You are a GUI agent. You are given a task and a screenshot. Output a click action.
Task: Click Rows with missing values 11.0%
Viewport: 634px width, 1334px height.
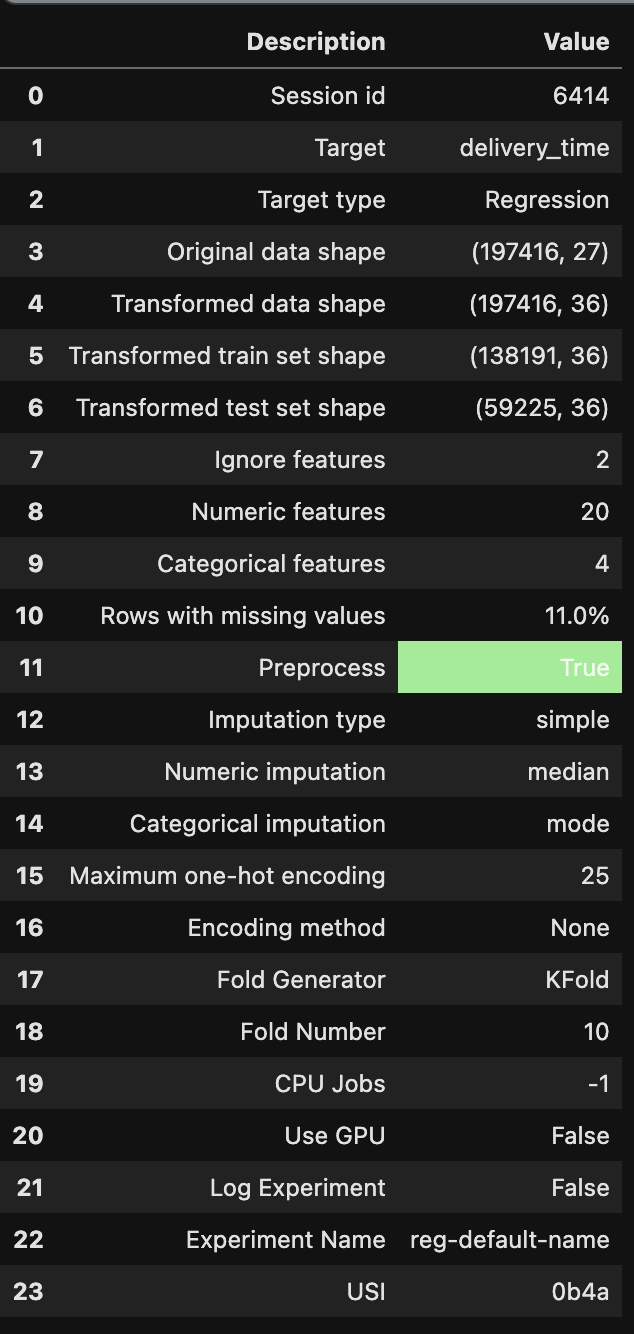point(577,616)
